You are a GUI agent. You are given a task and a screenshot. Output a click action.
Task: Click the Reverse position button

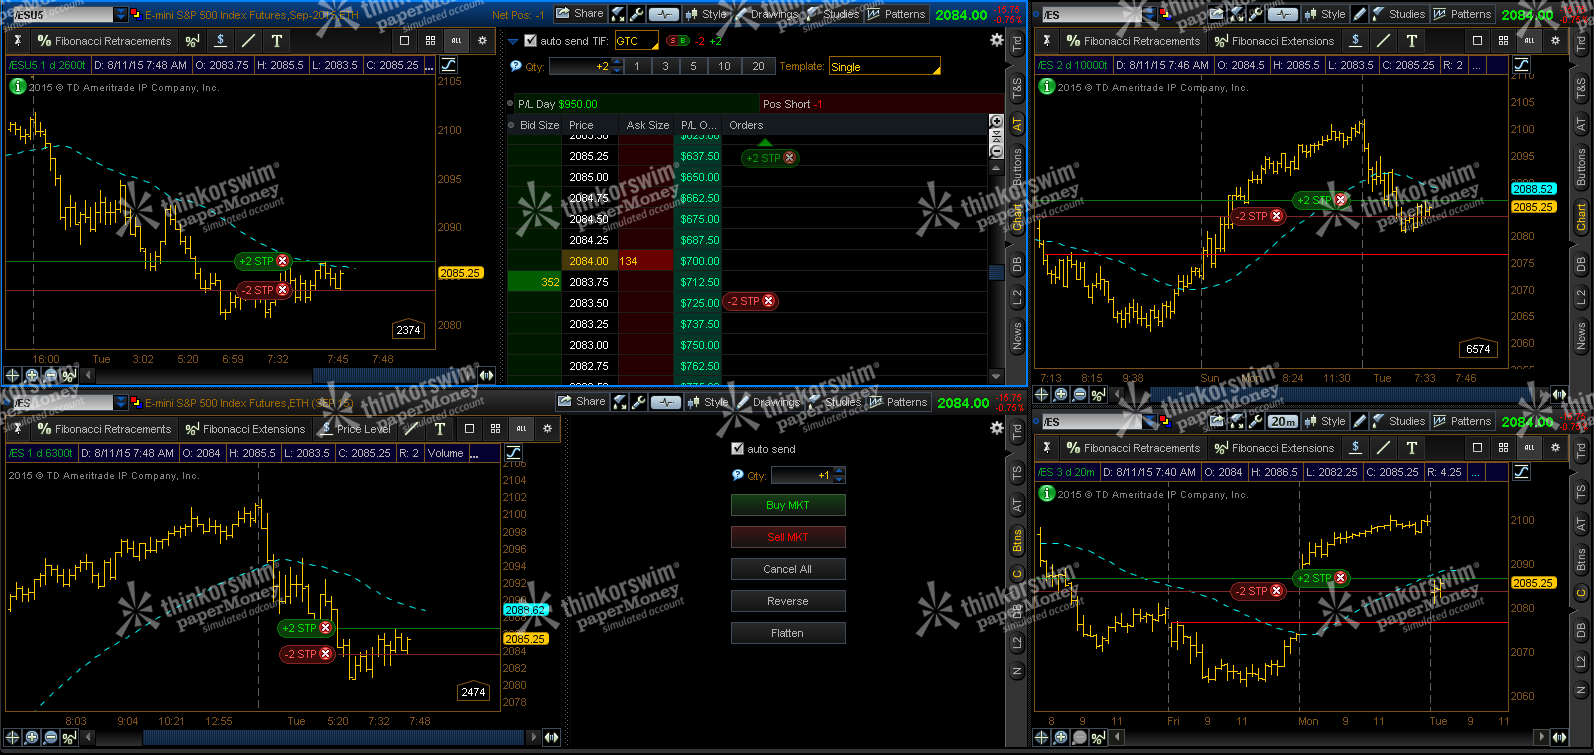click(x=788, y=601)
